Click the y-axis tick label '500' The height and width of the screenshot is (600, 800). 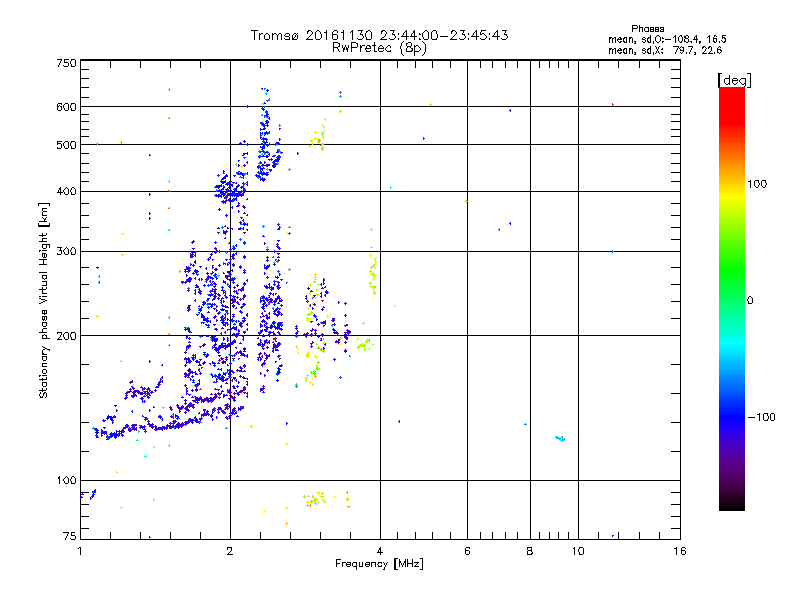[66, 145]
